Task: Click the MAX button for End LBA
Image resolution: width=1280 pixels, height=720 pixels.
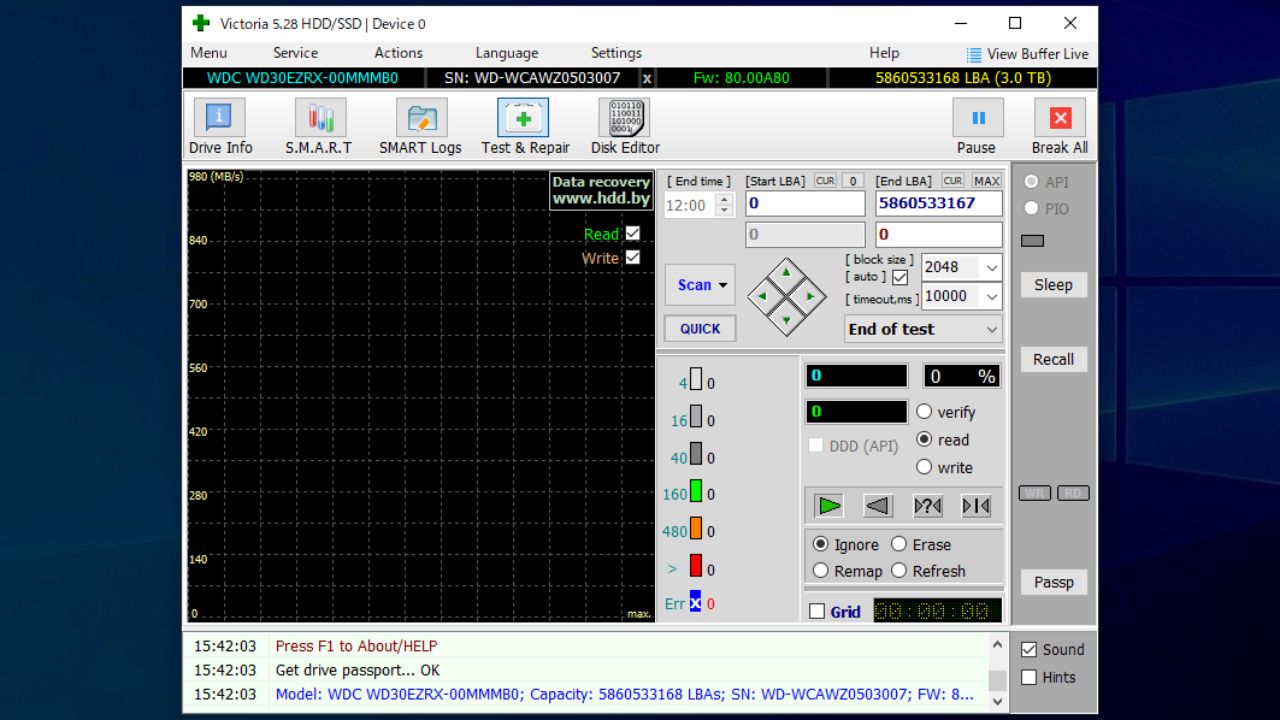Action: coord(987,181)
